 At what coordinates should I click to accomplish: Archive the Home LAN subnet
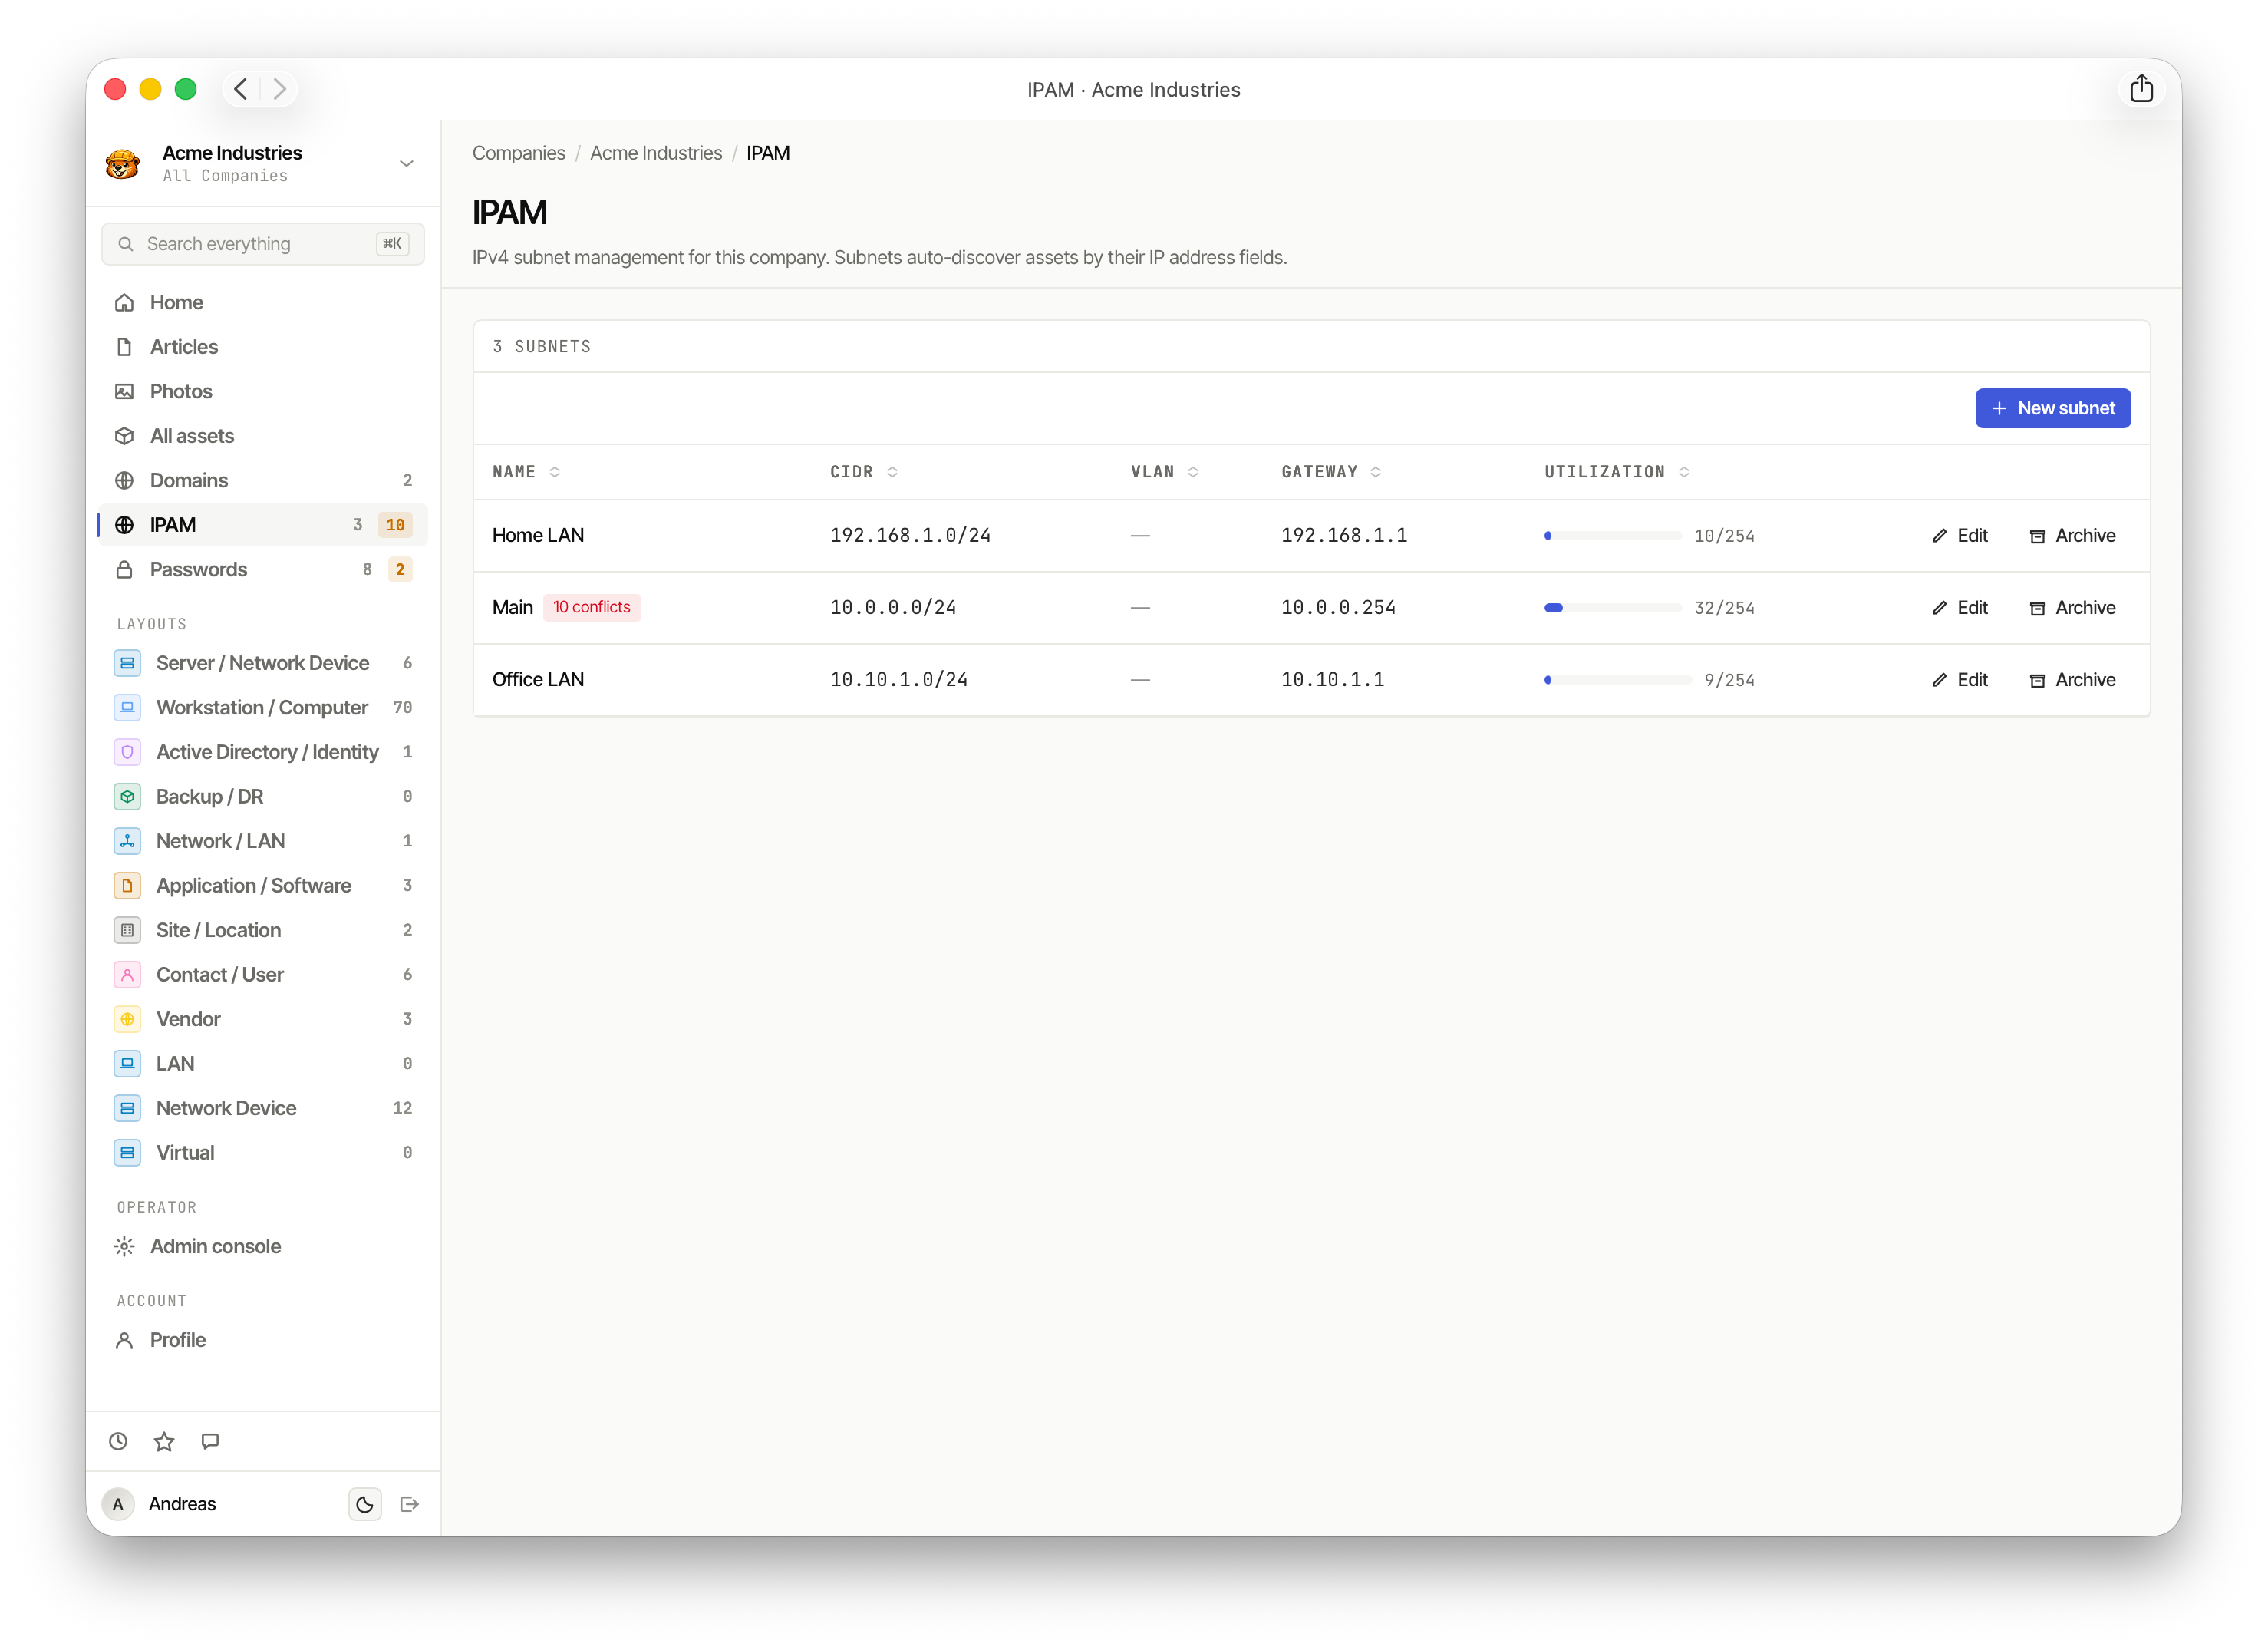tap(2072, 536)
